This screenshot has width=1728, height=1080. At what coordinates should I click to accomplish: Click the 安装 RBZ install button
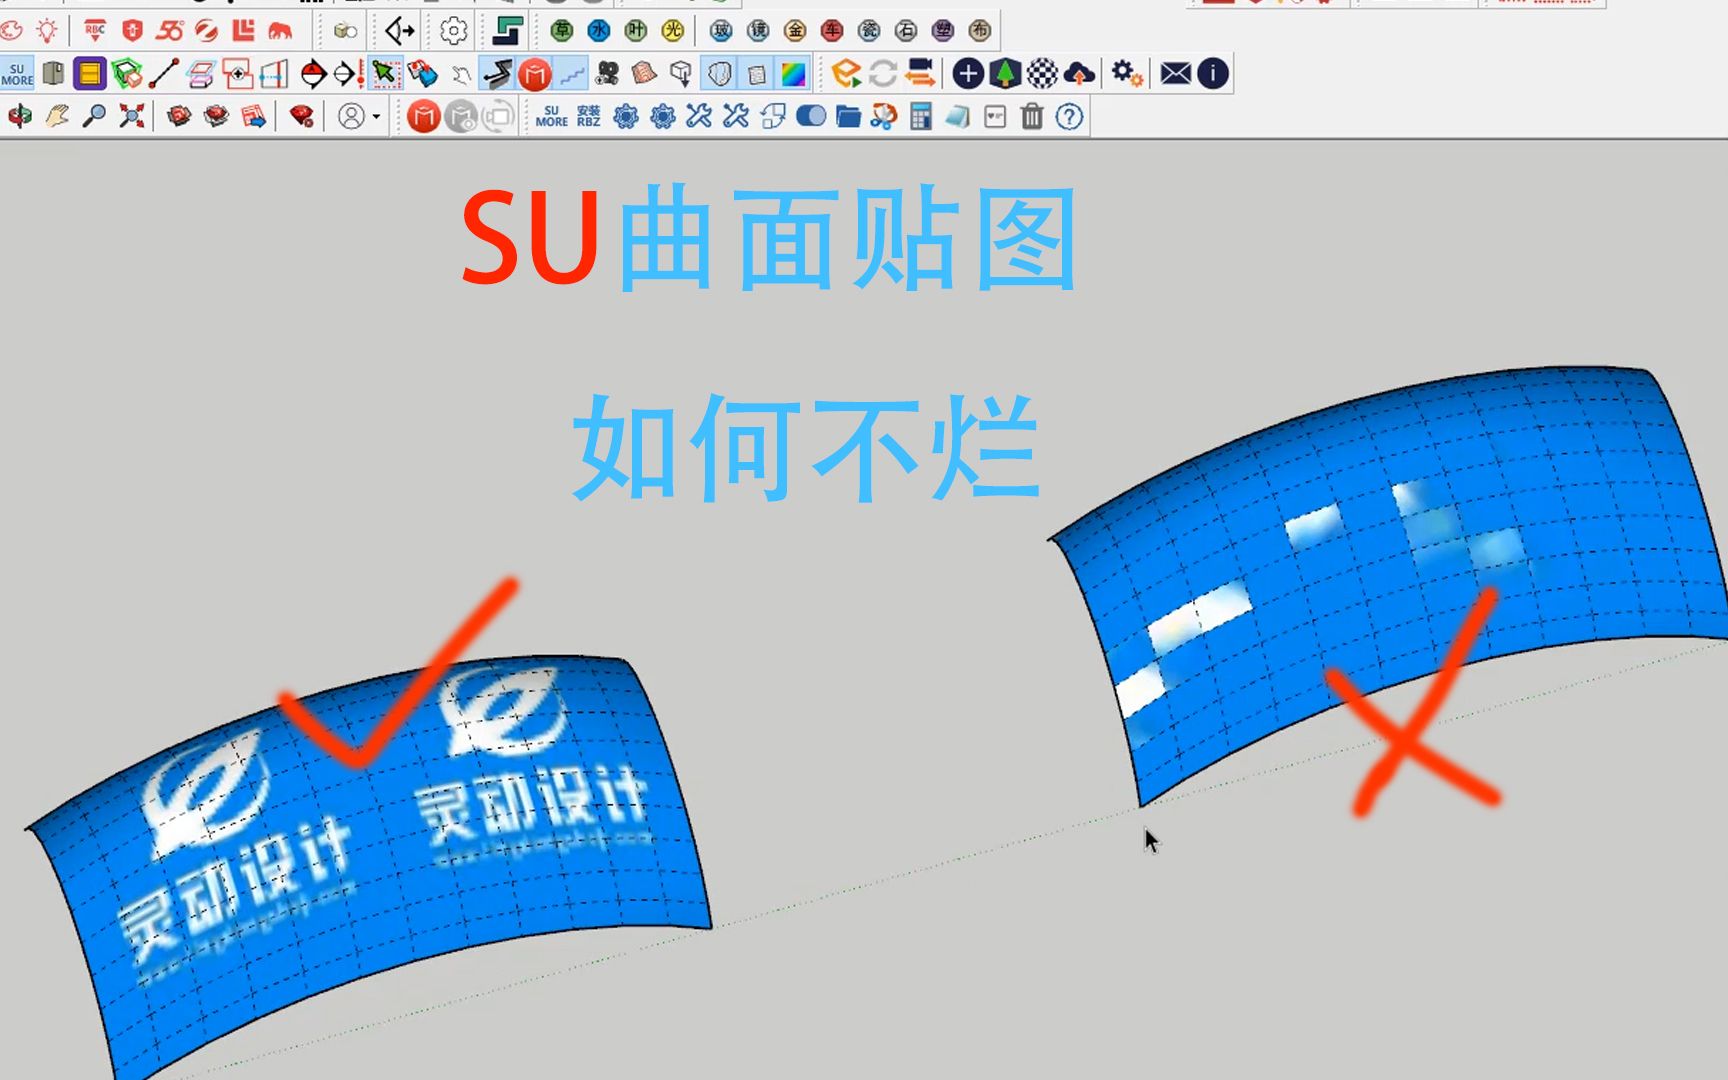click(x=589, y=117)
